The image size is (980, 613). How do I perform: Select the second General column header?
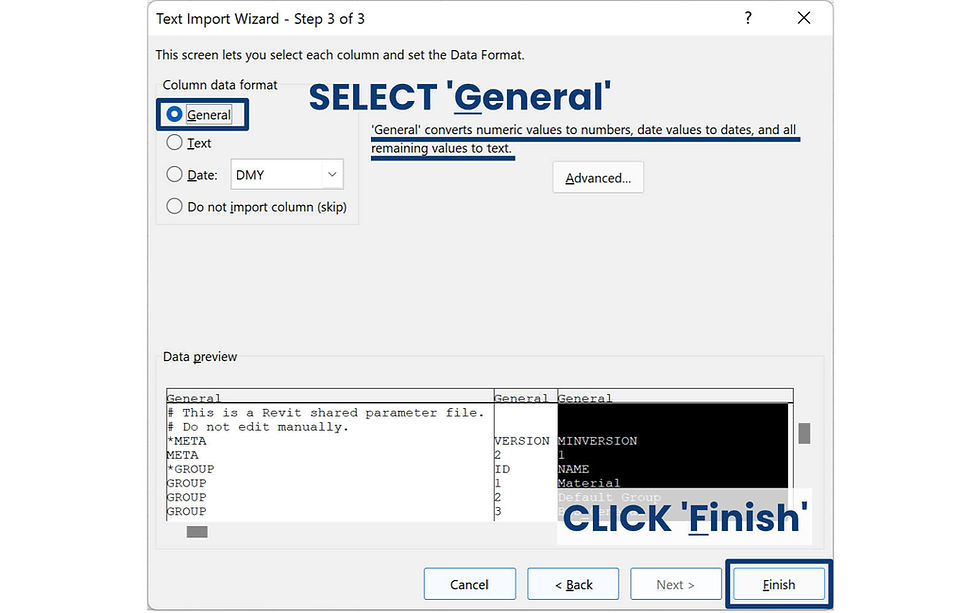pos(525,397)
